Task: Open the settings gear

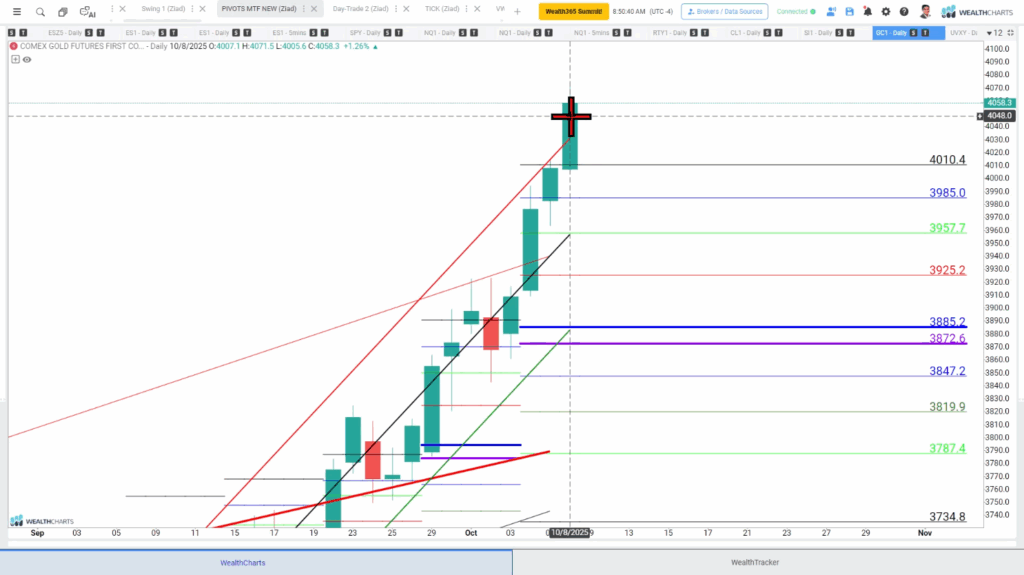Action: click(885, 12)
